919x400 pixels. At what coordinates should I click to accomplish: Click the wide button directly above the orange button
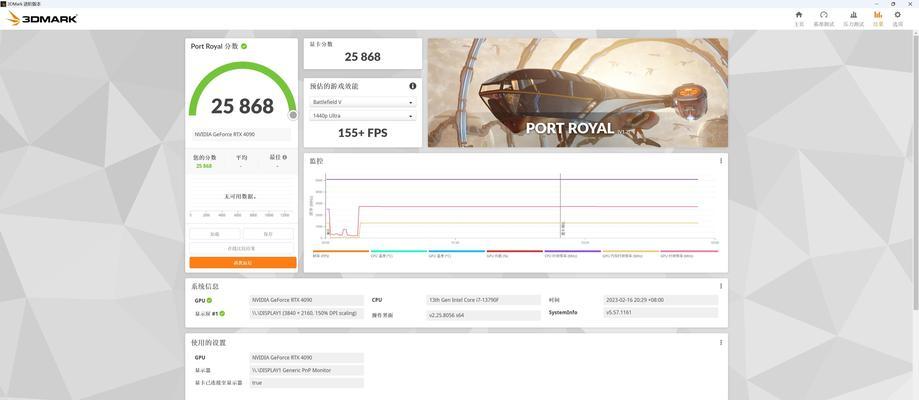tap(241, 249)
